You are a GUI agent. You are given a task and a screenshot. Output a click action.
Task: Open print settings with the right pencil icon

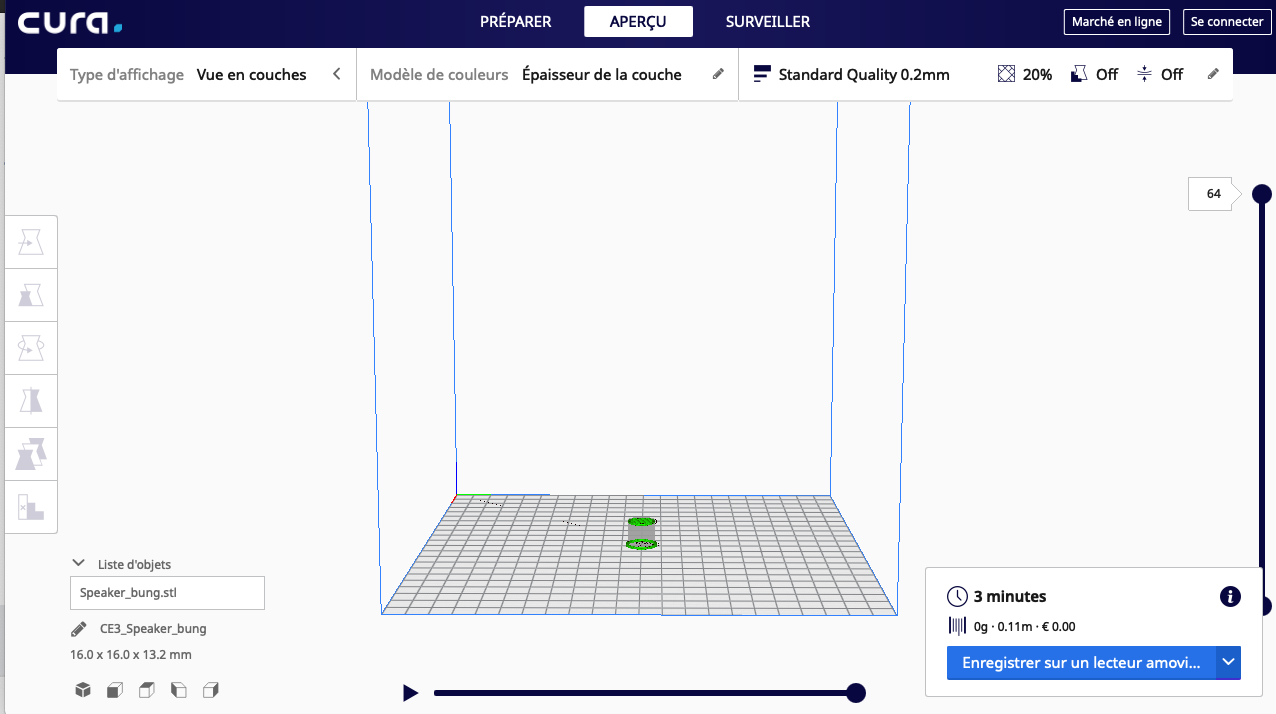click(1213, 74)
